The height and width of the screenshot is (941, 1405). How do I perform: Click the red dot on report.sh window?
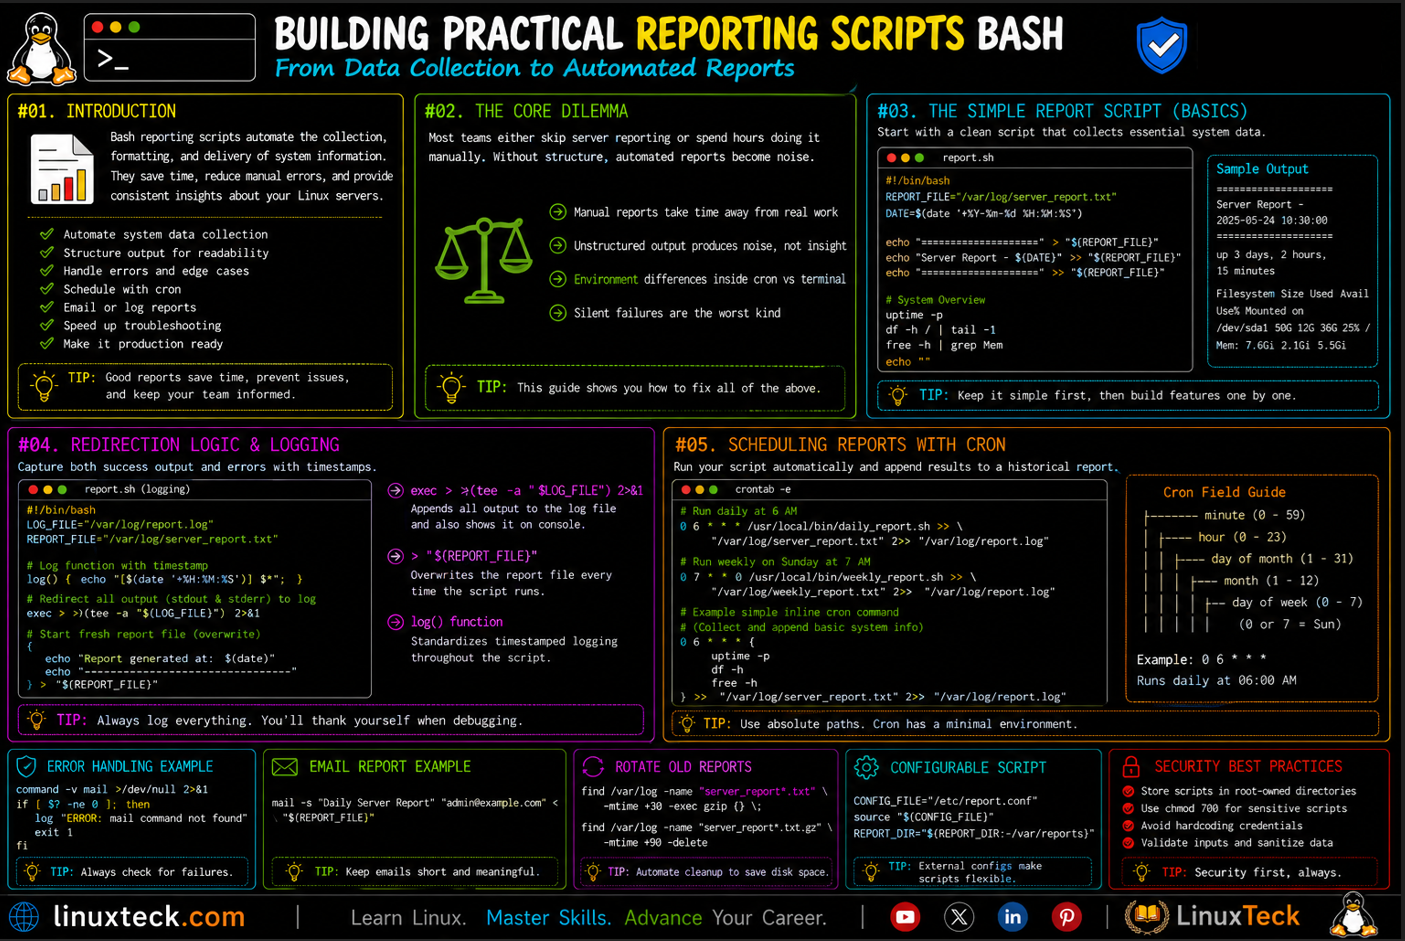click(891, 158)
